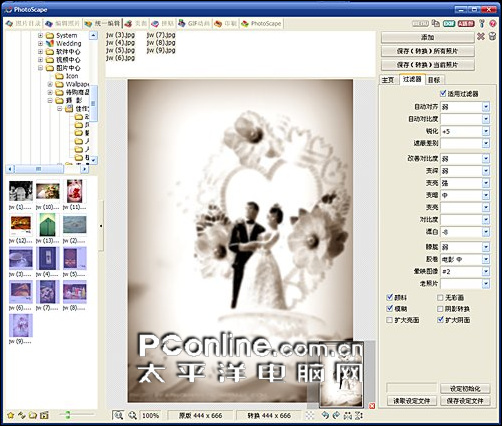Viewport: 502px width, 426px height.
Task: Expand the System folder node
Action: (x=40, y=35)
